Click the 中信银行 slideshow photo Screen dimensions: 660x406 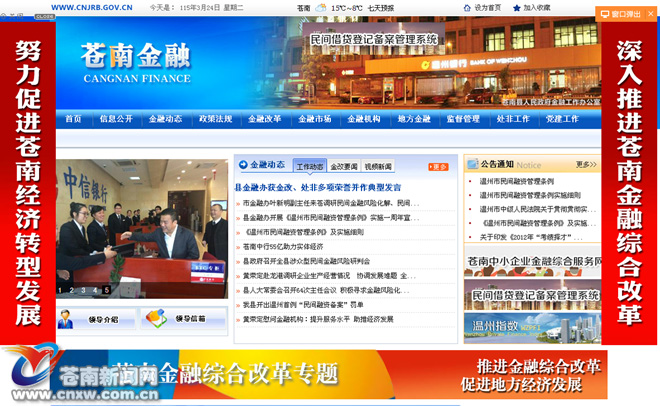tap(142, 228)
